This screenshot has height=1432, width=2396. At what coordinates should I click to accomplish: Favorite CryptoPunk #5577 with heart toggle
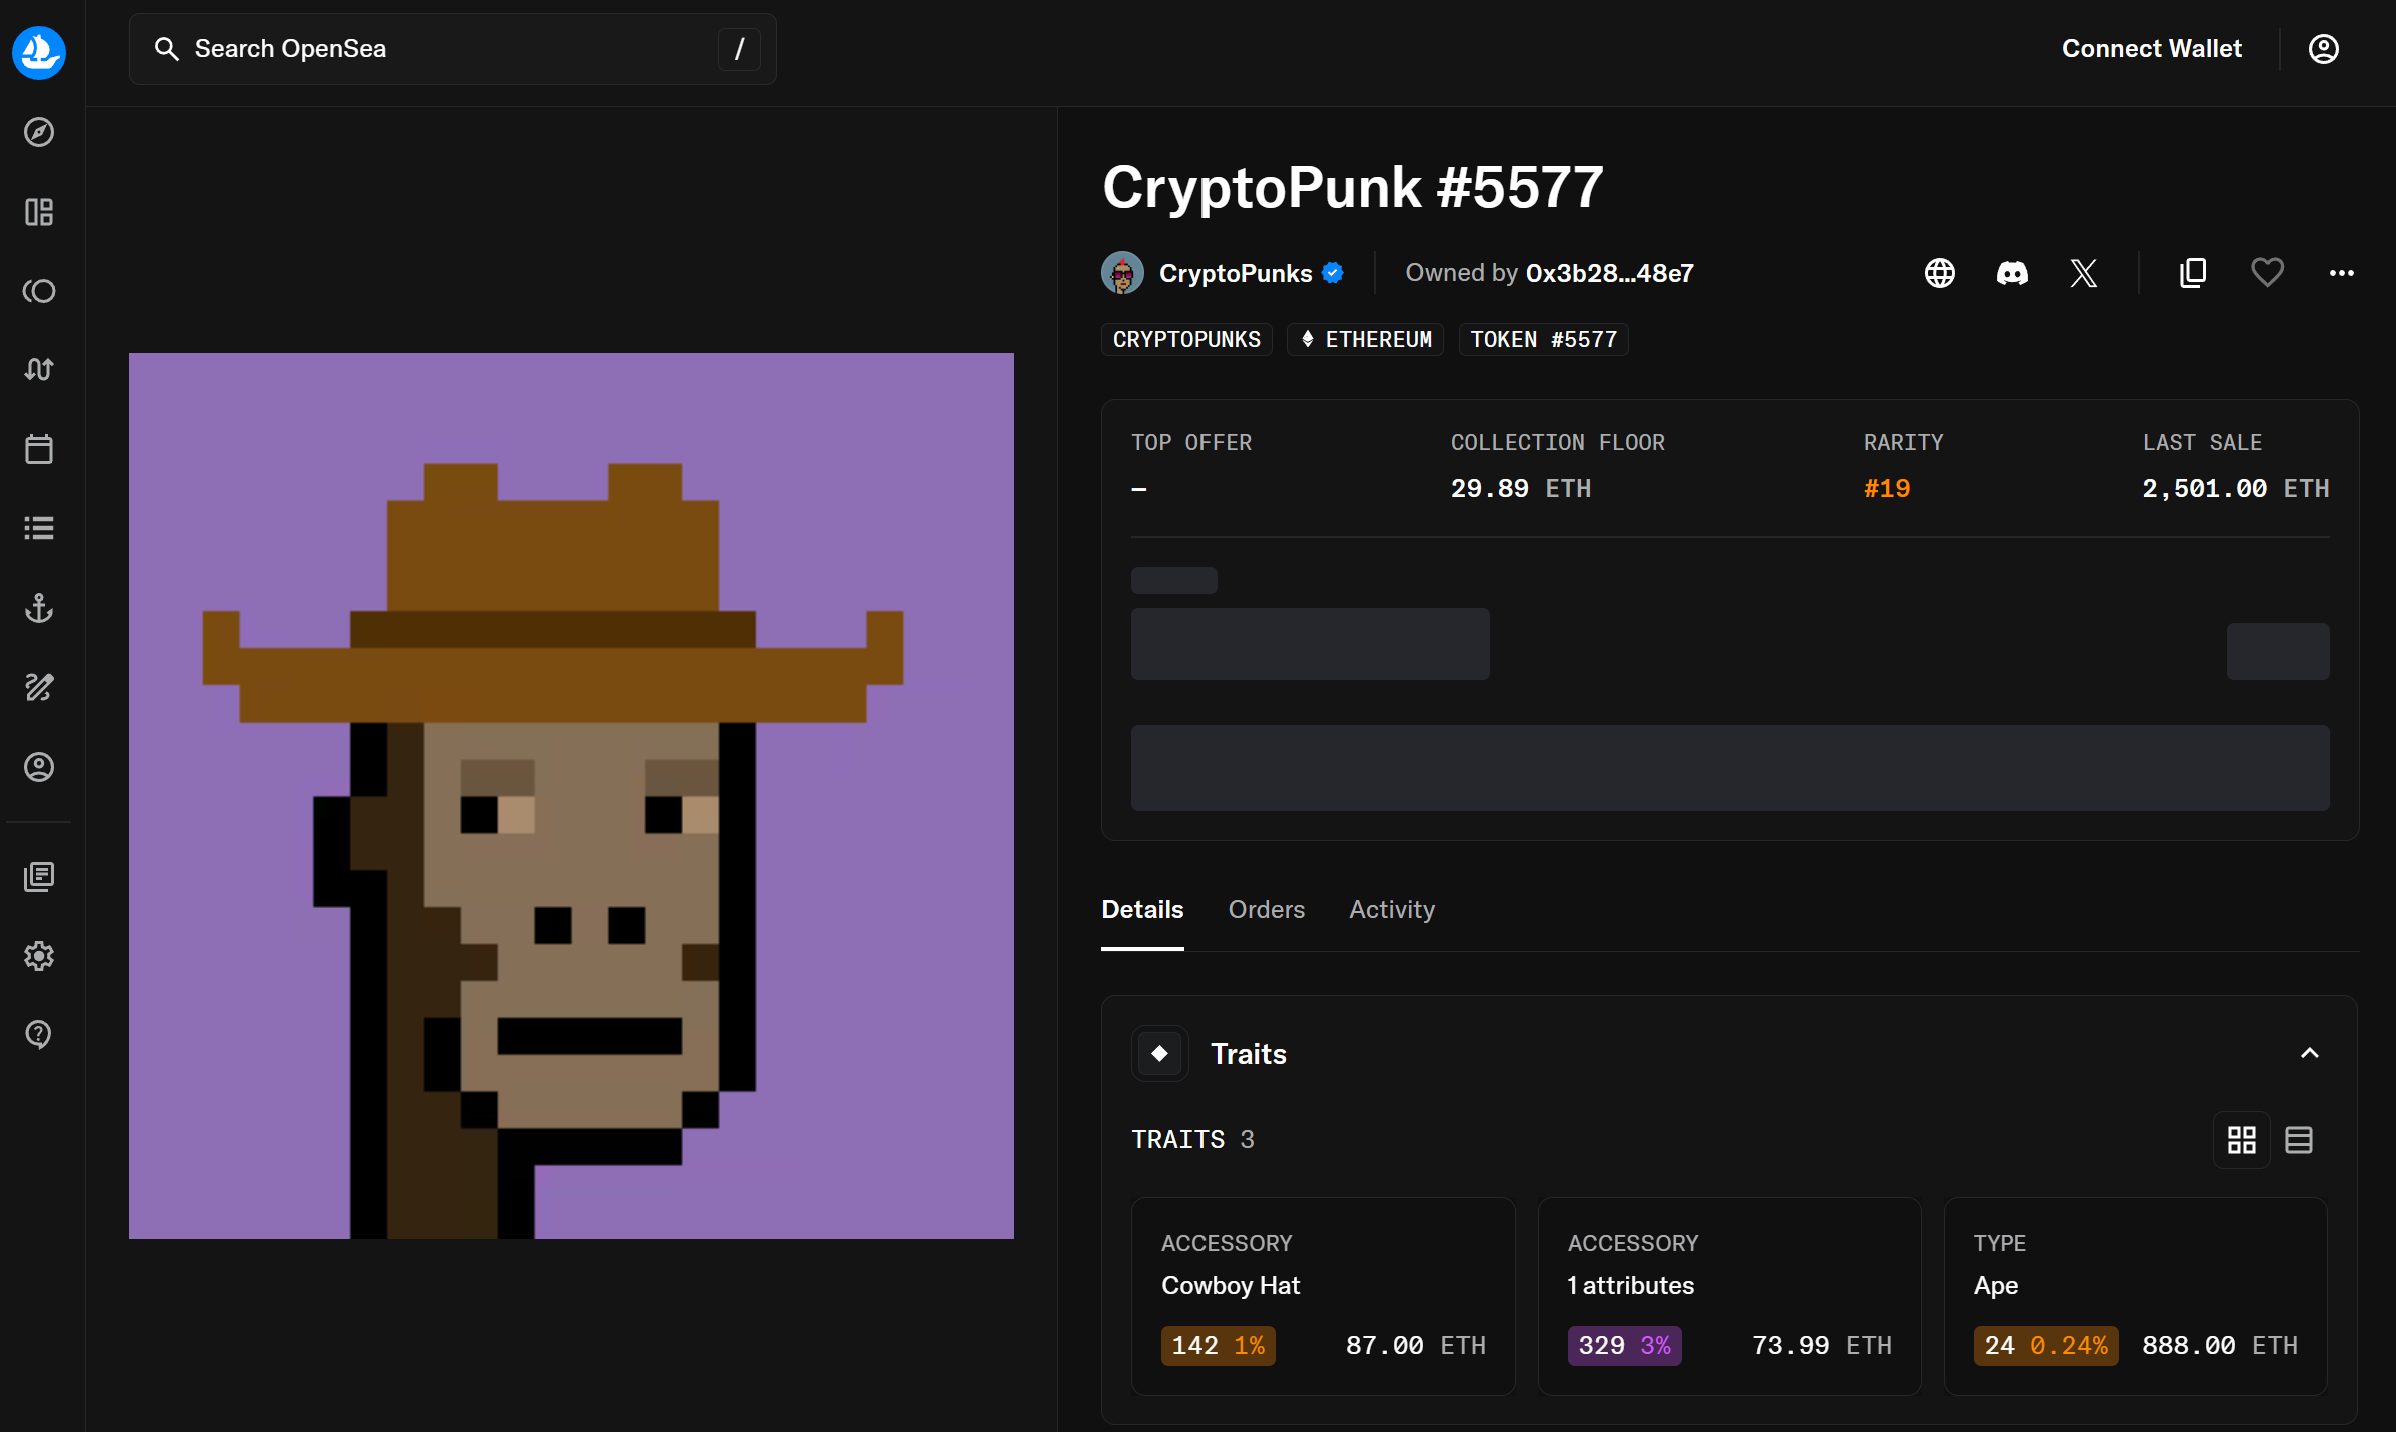click(x=2267, y=273)
